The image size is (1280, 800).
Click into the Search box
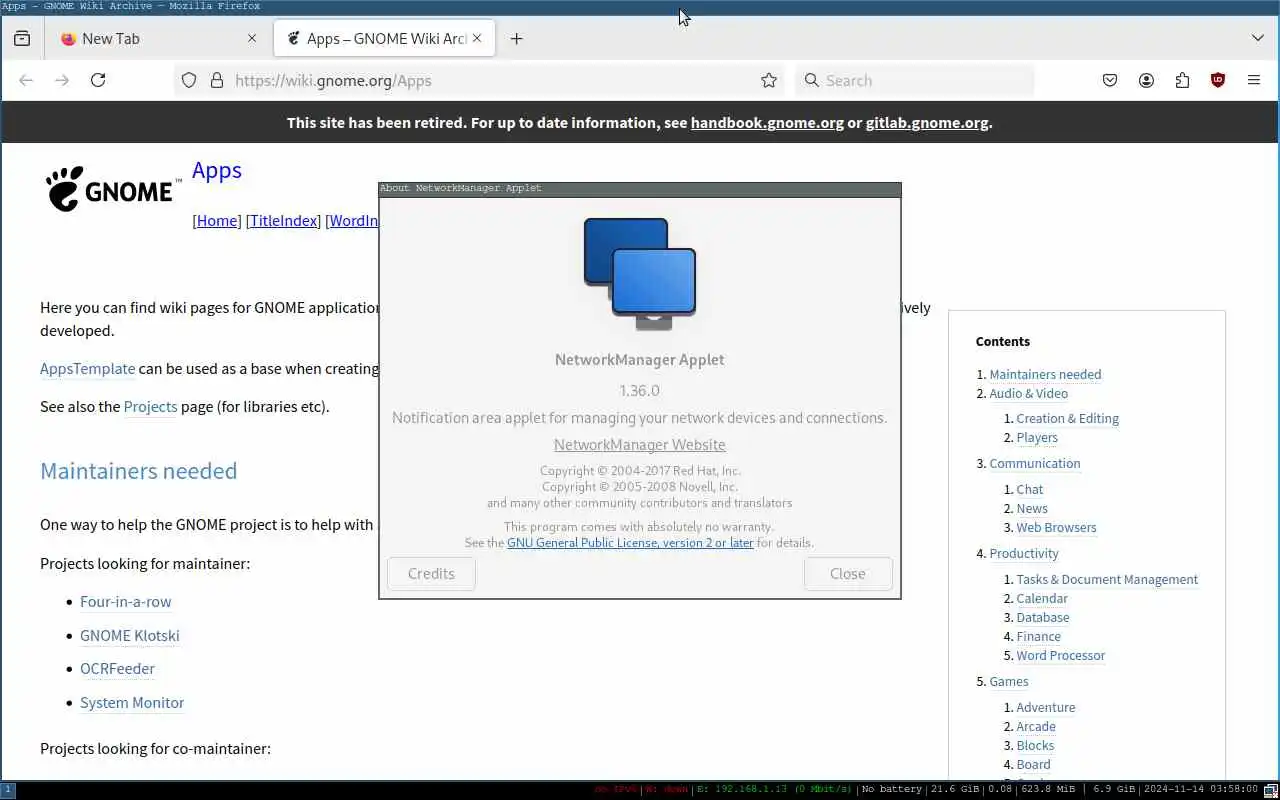tap(915, 80)
